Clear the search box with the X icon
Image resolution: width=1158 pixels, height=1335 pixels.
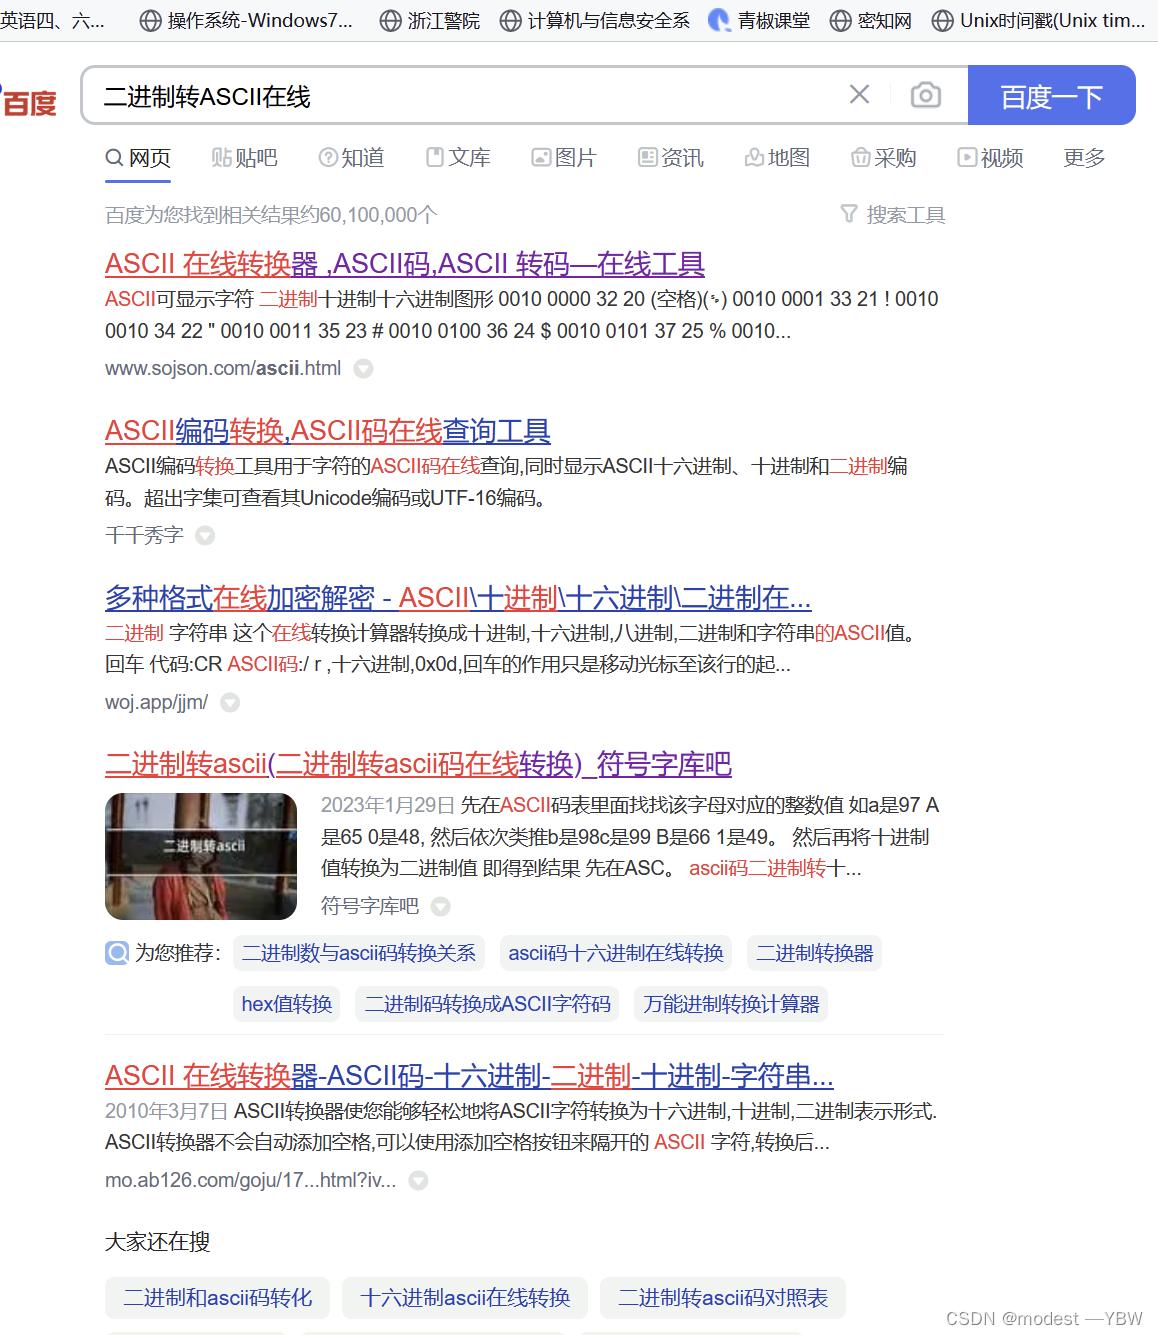859,95
